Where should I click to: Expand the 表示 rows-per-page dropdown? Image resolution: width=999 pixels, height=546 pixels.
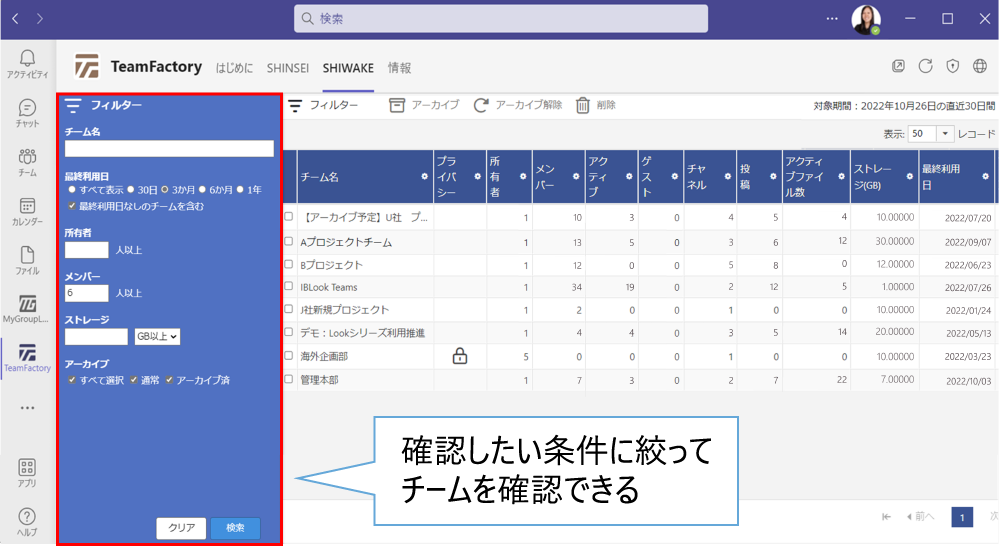click(x=945, y=133)
